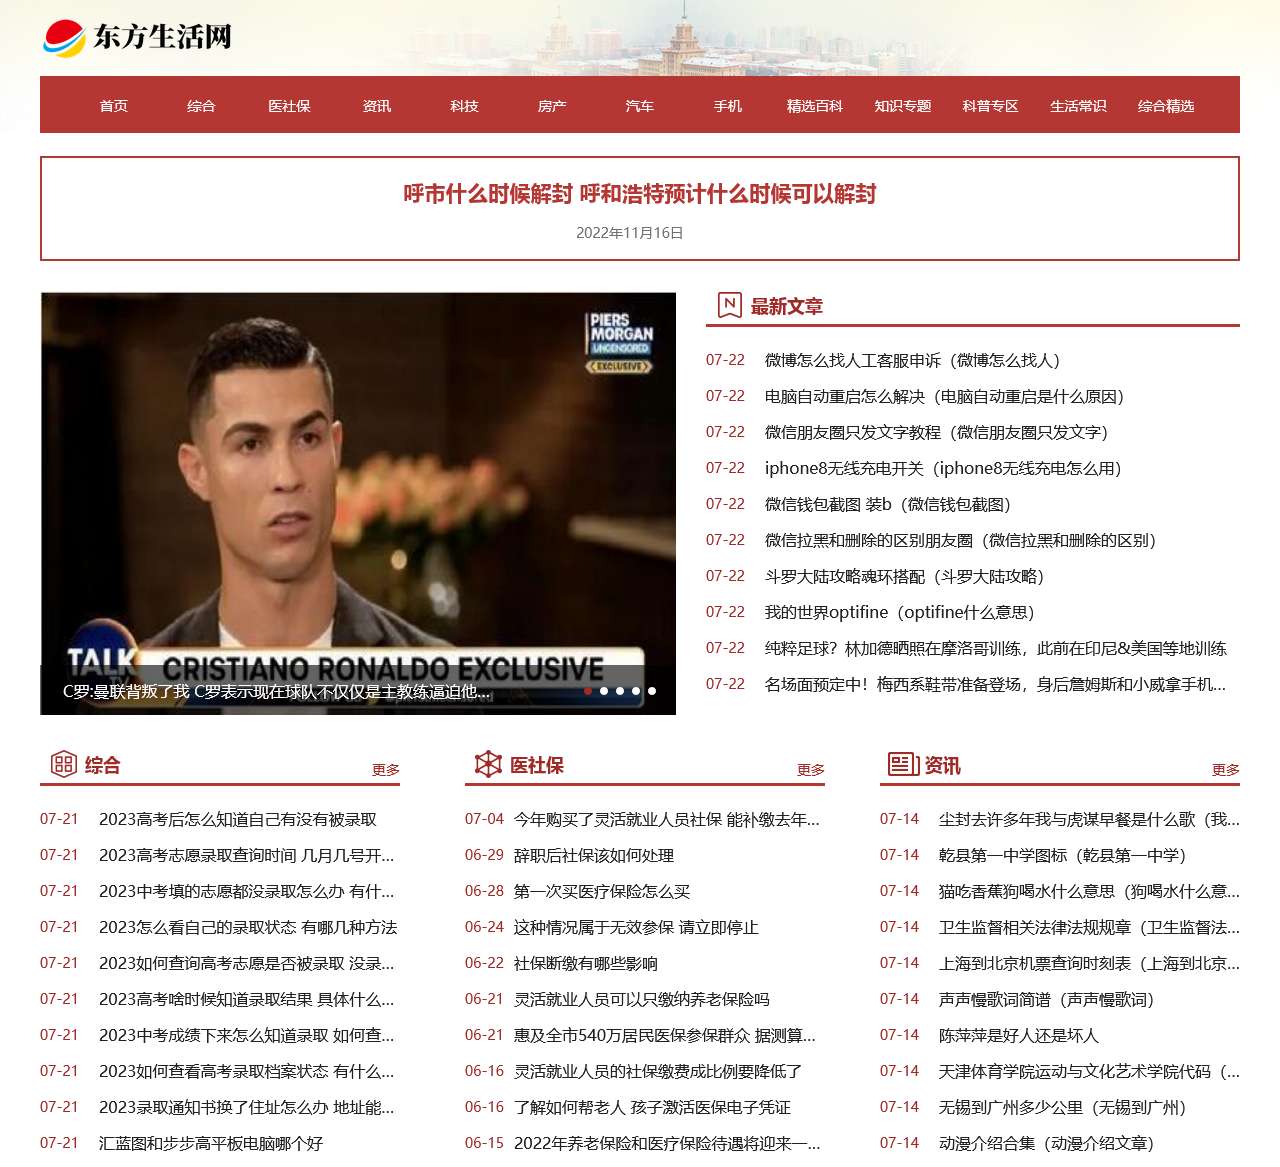Click the 医社保 section cube icon

(x=488, y=764)
